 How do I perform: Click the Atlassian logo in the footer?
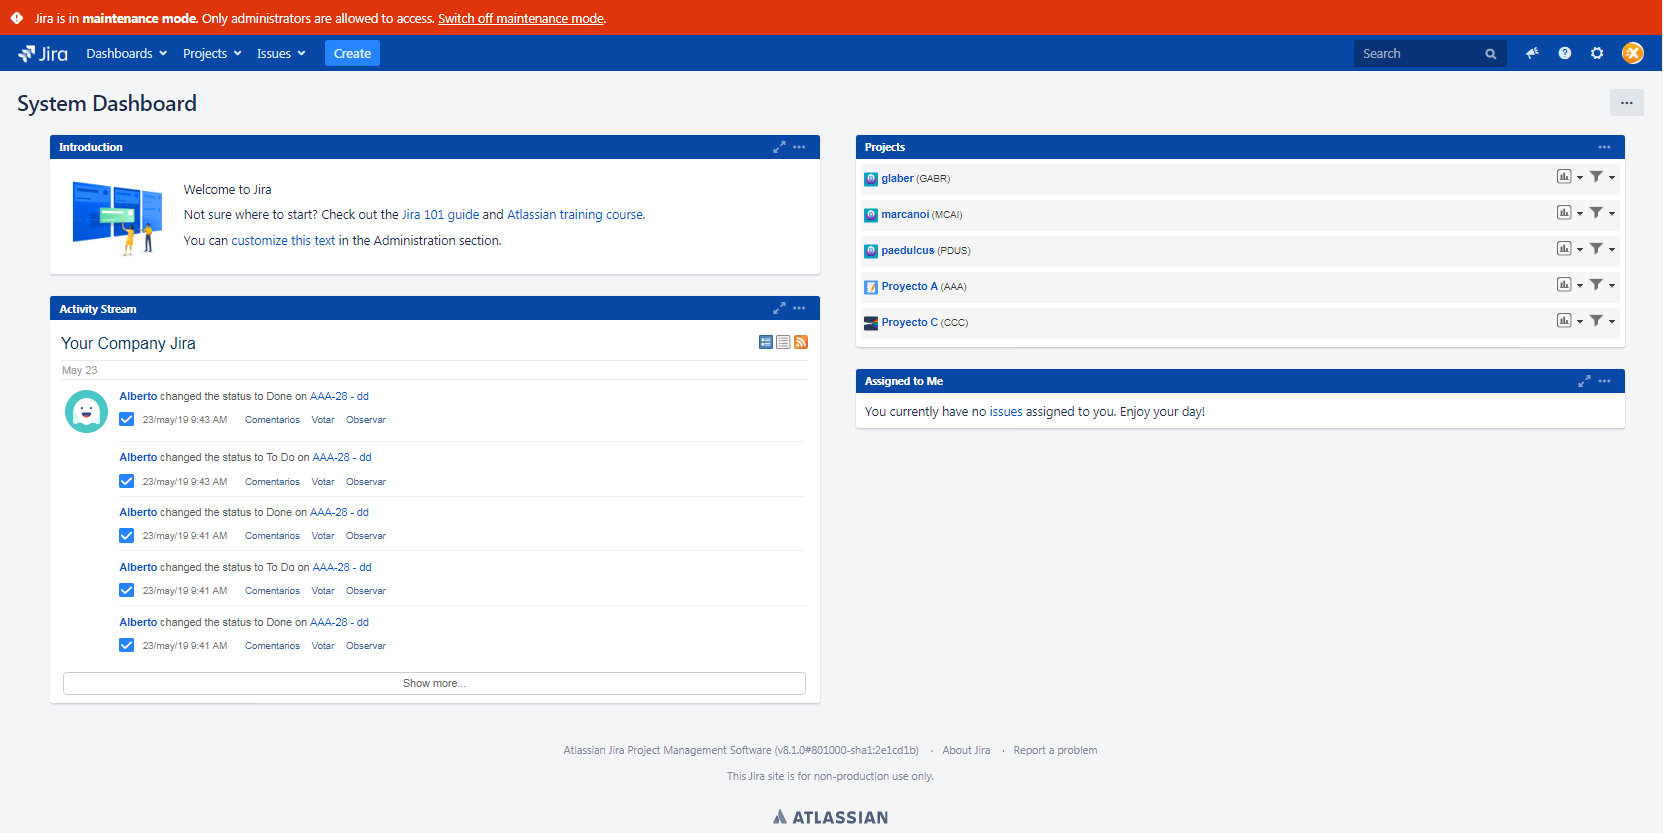click(831, 817)
